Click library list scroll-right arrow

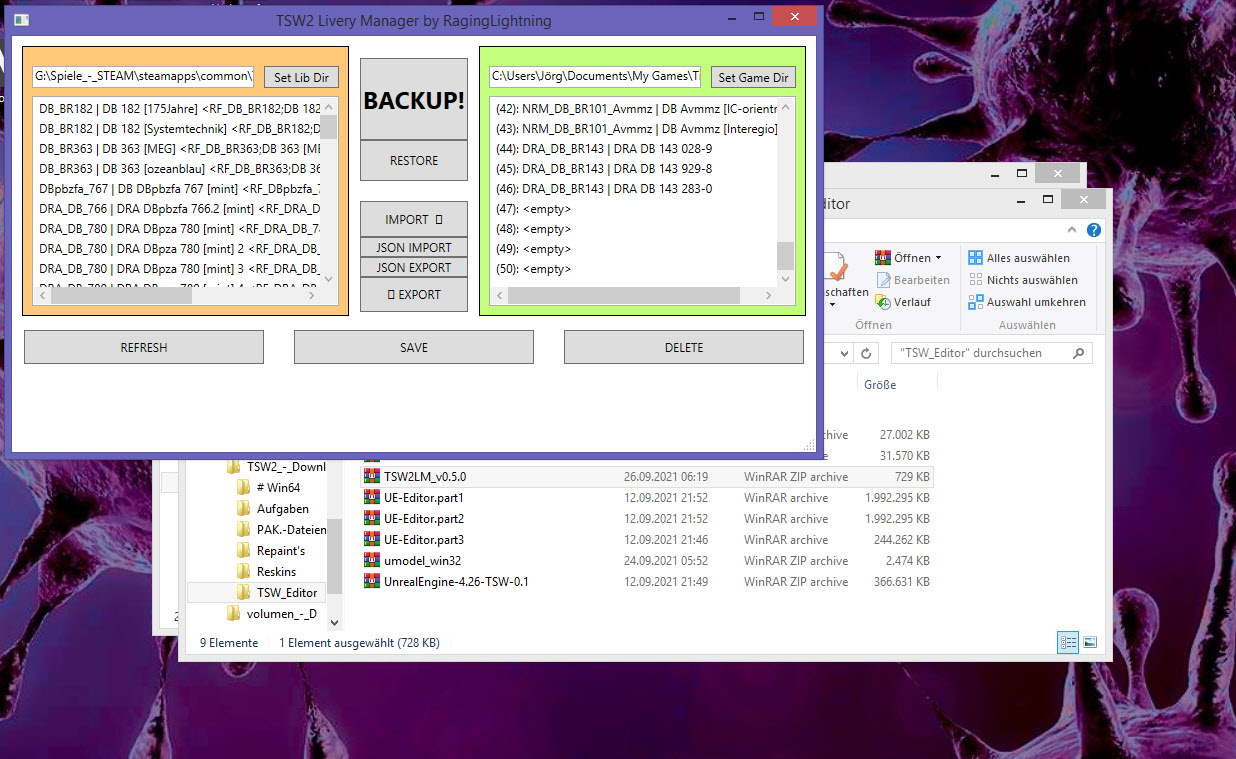click(x=312, y=296)
